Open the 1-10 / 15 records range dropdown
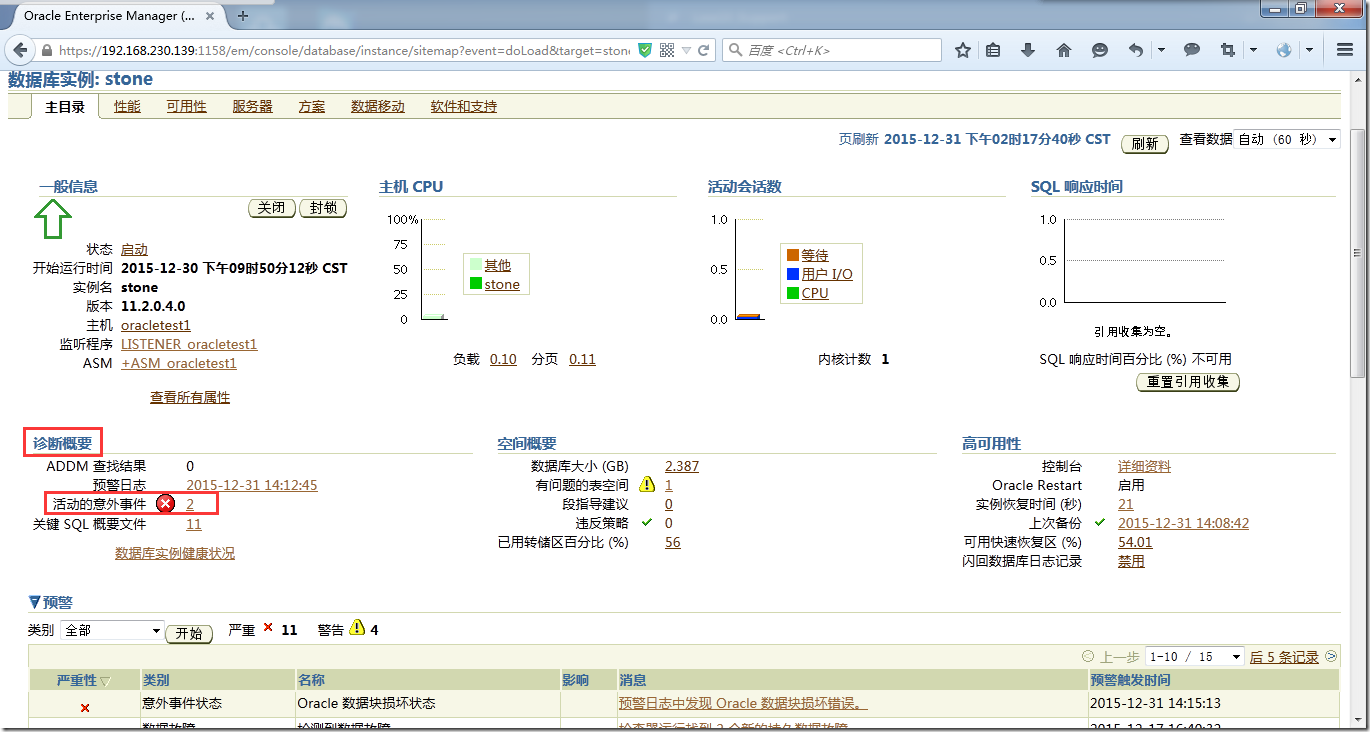 [x=1195, y=657]
